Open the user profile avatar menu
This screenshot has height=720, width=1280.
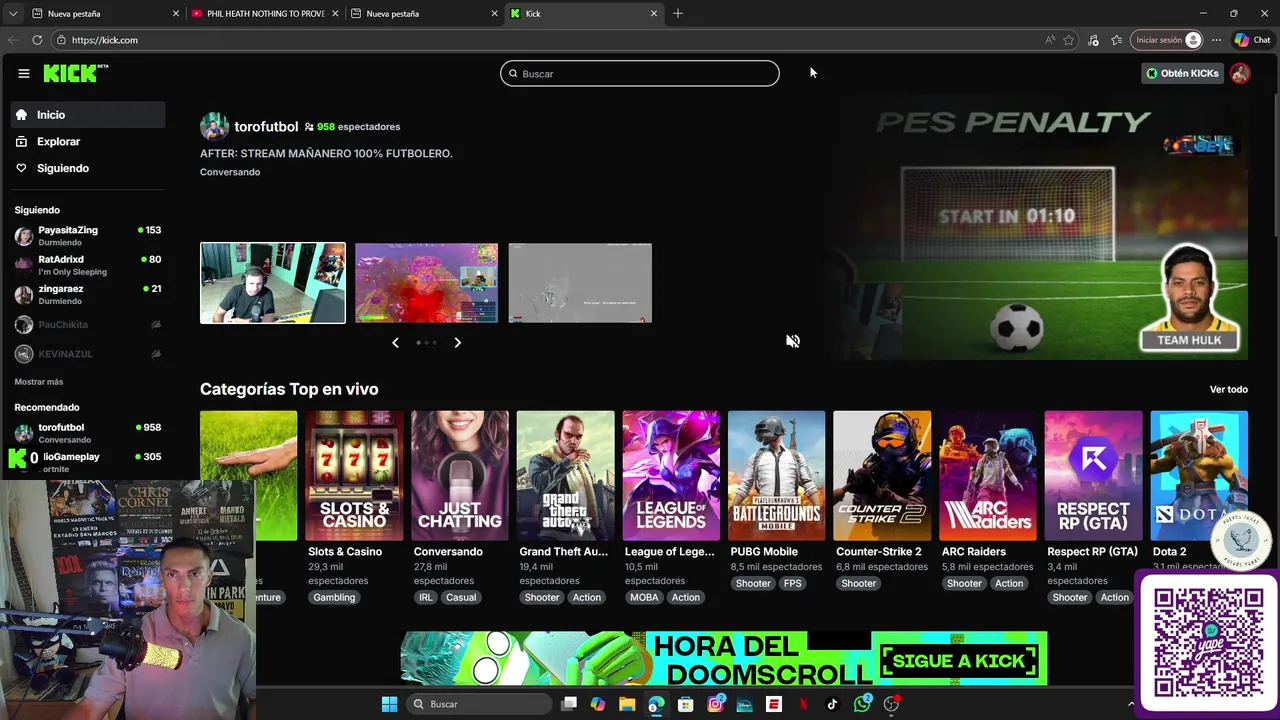(1240, 73)
